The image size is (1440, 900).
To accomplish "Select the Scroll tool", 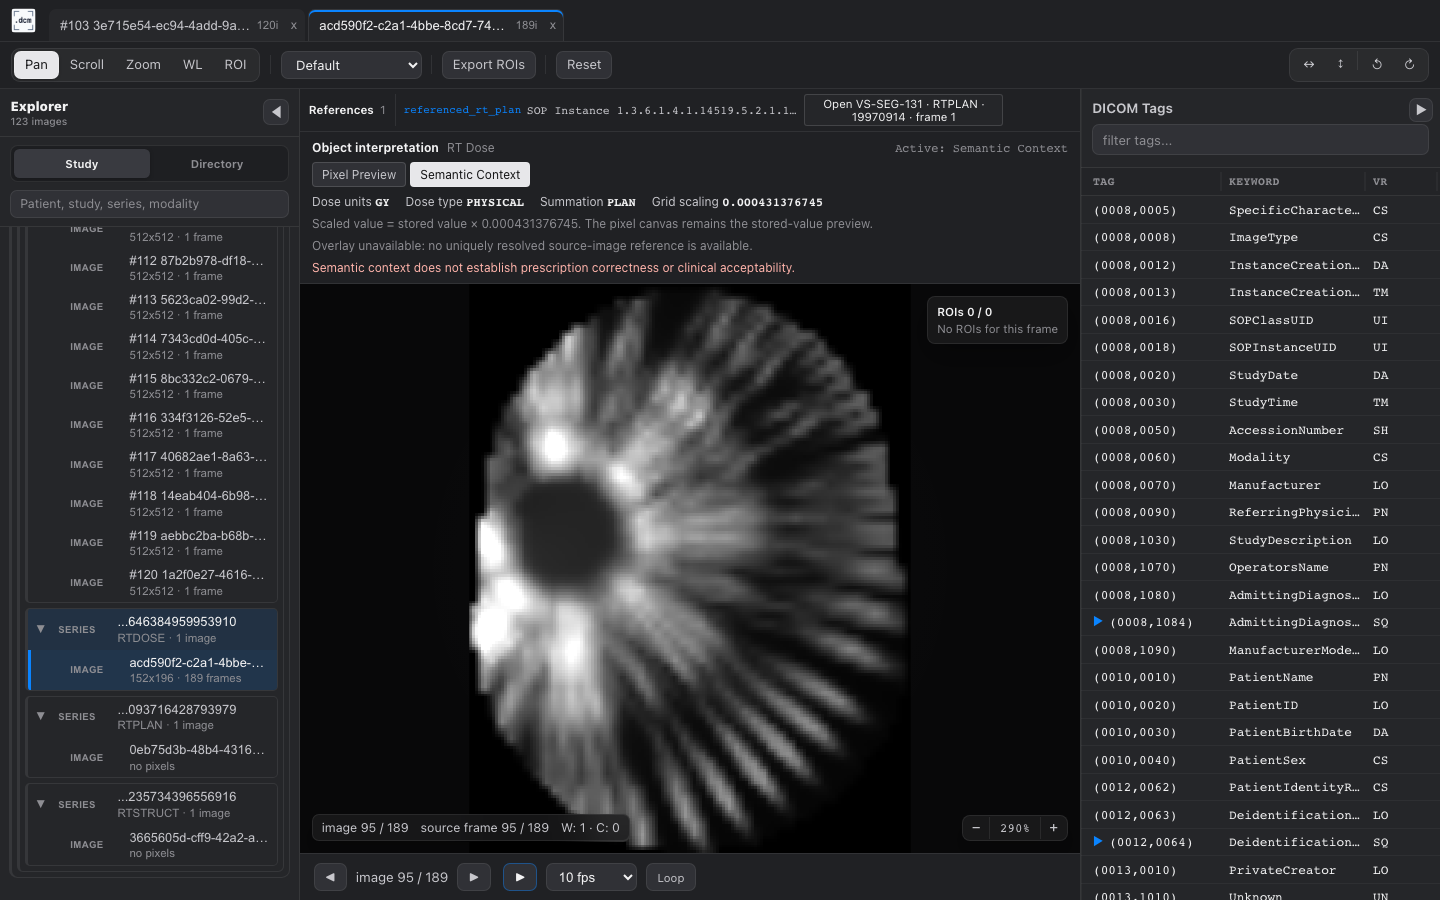I will 87,65.
